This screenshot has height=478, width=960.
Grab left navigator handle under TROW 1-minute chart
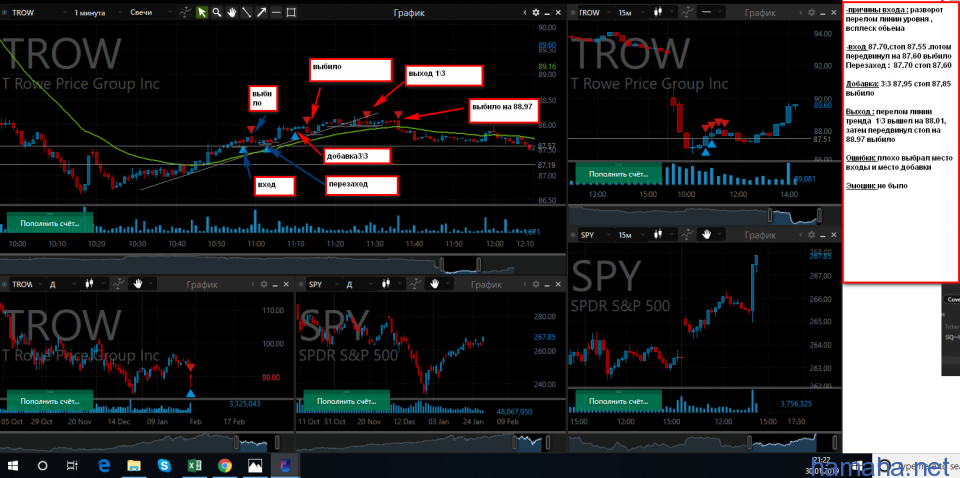tap(443, 264)
